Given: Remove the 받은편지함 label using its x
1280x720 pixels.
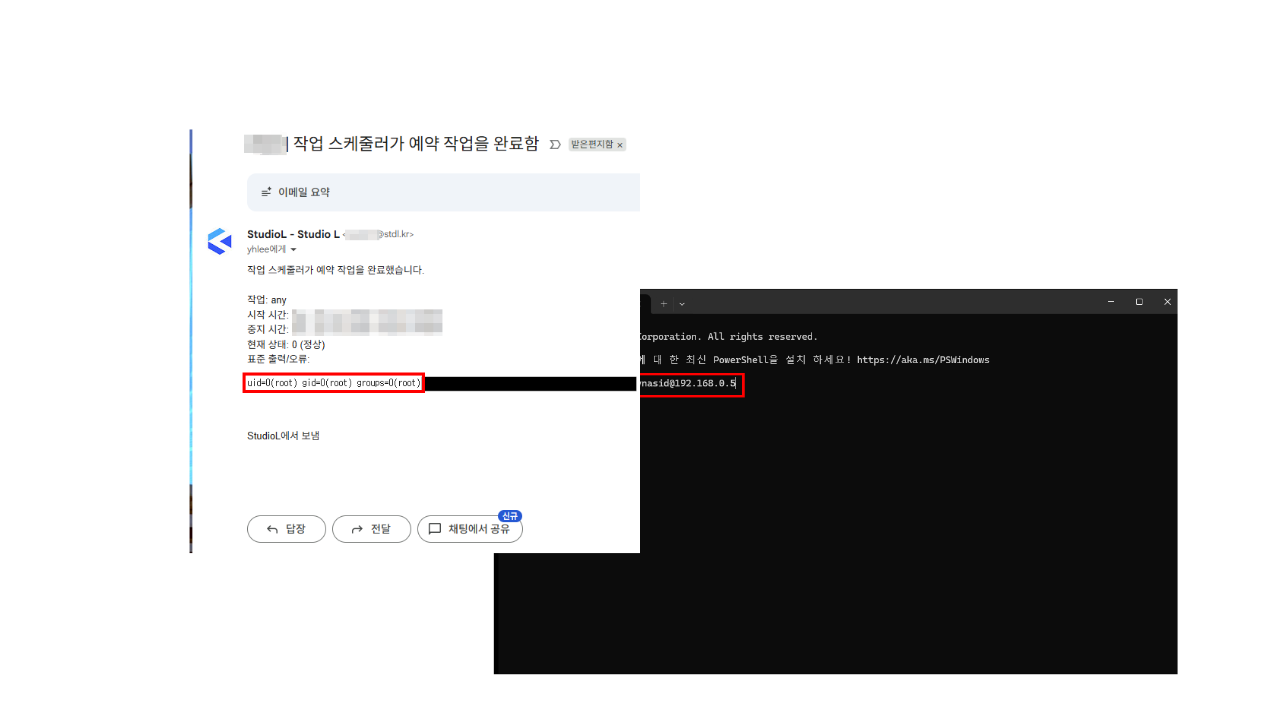Looking at the screenshot, I should (x=619, y=144).
